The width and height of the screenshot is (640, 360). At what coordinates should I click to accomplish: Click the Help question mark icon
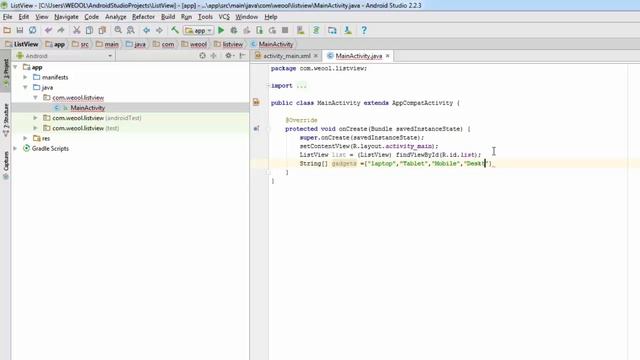point(364,30)
